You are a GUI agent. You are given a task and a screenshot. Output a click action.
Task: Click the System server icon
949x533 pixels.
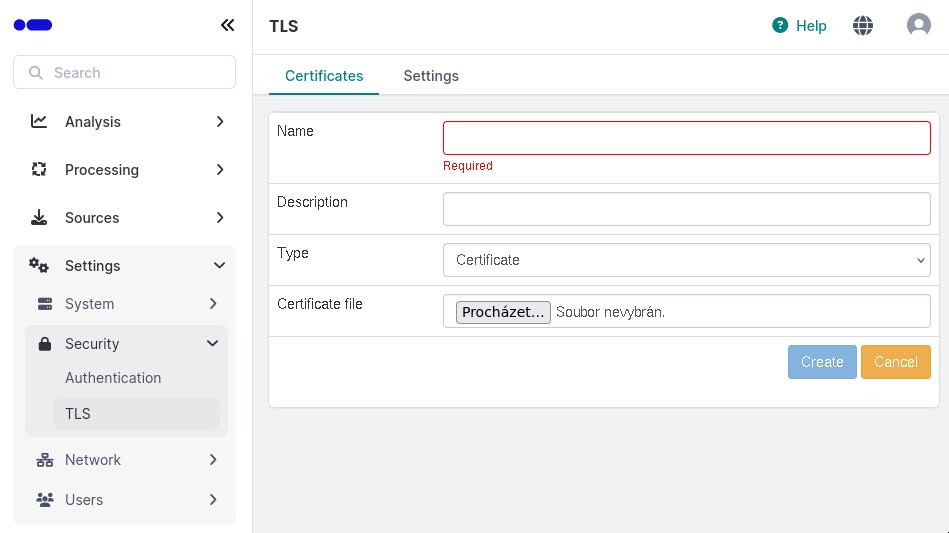pos(45,304)
